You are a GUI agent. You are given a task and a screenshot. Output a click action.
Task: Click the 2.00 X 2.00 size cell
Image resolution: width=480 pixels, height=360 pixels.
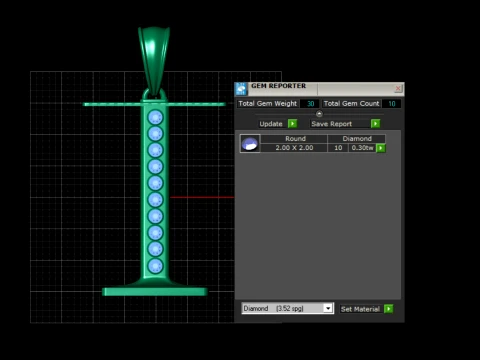pyautogui.click(x=294, y=148)
